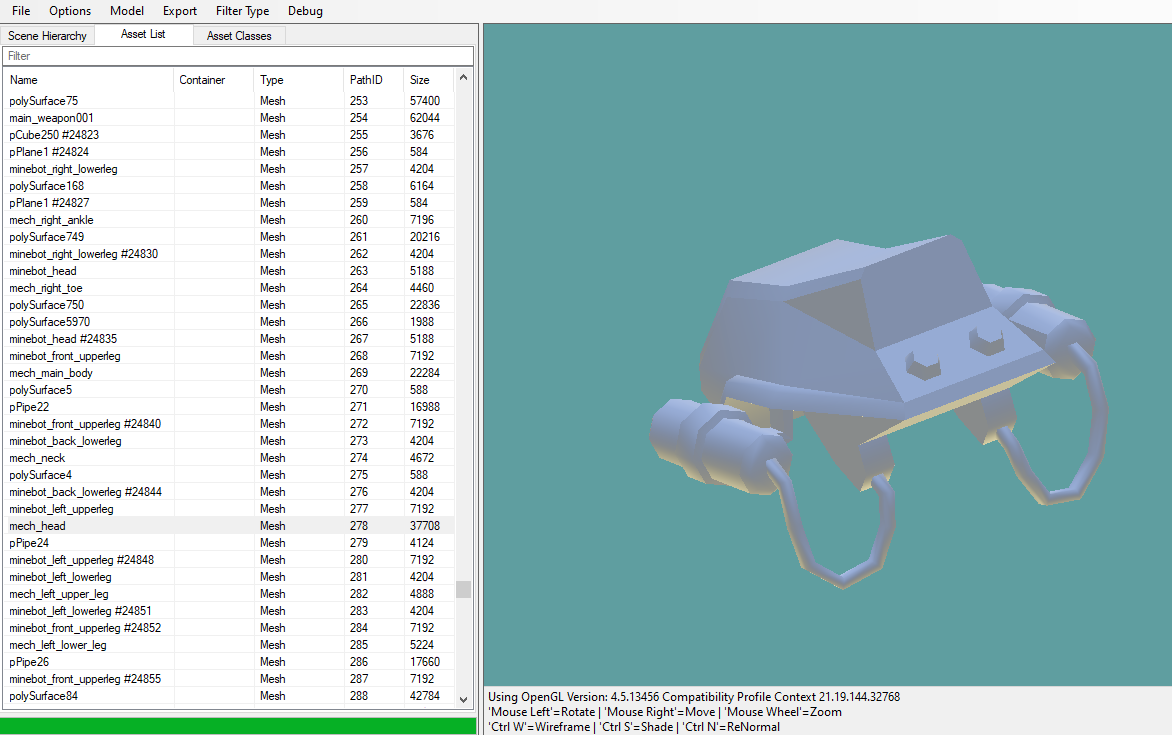Select the pPipe26 row
The image size is (1172, 735).
[x=229, y=662]
